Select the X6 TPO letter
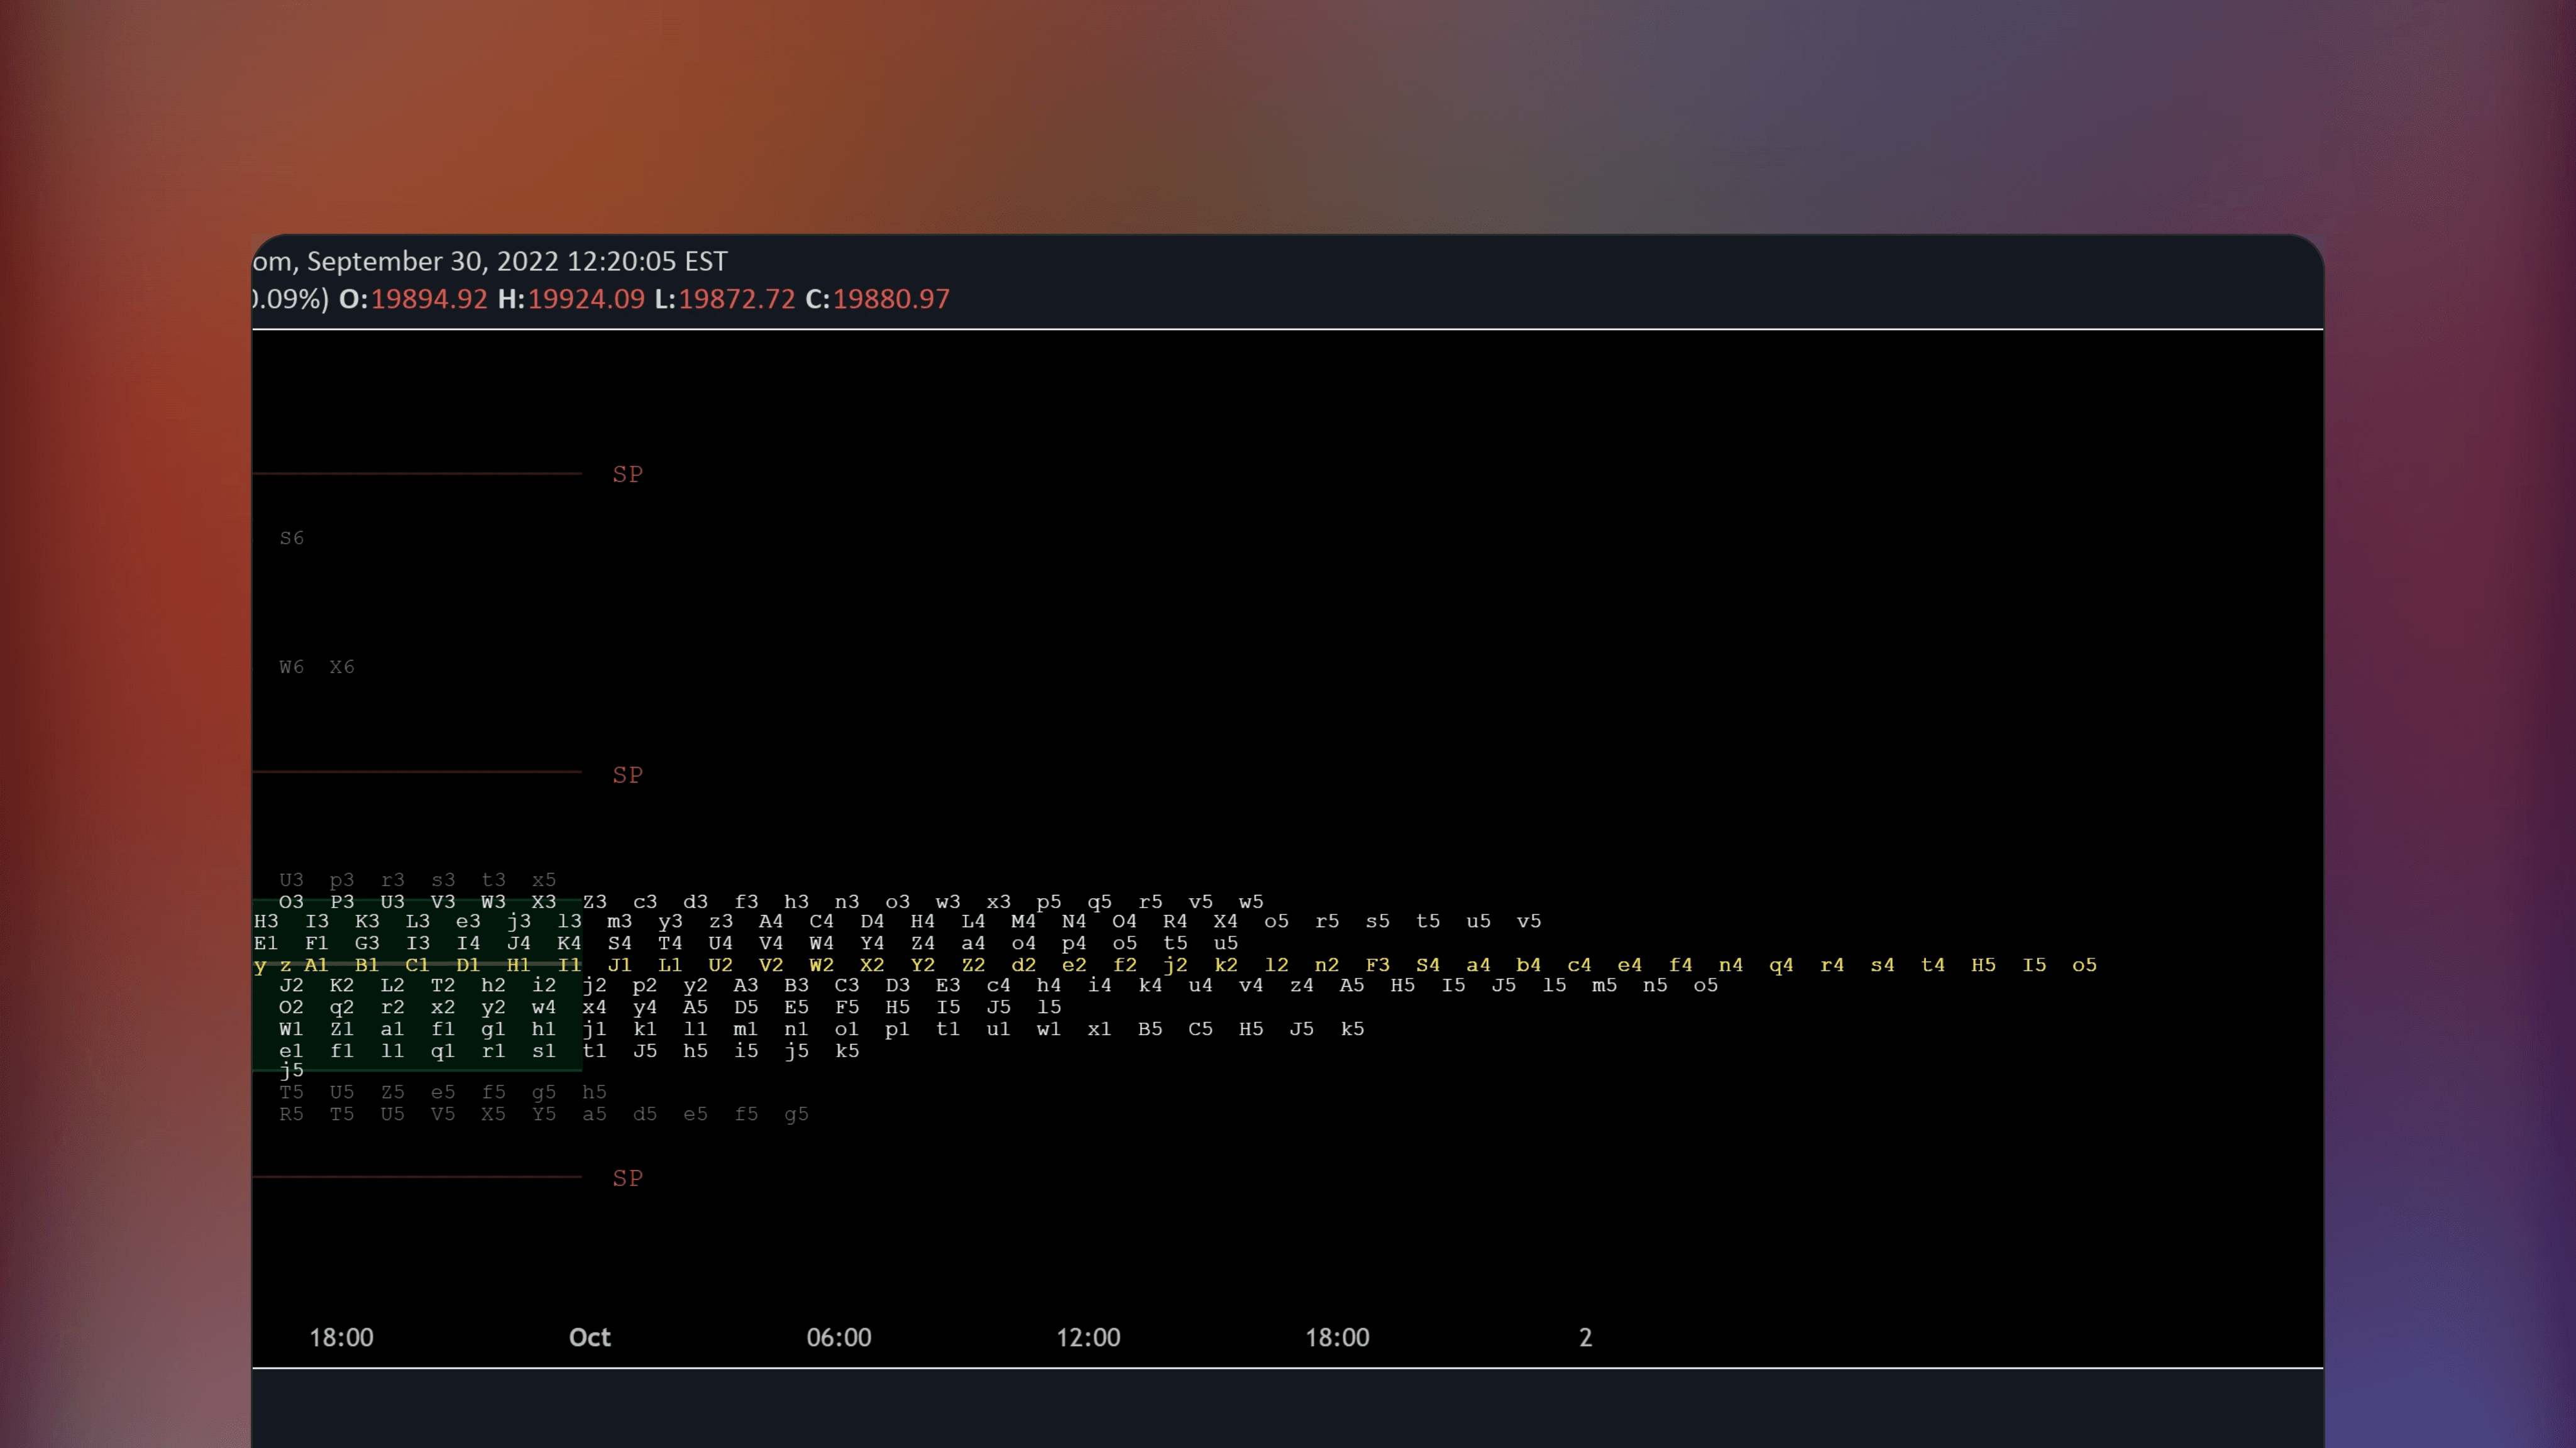The height and width of the screenshot is (1448, 2576). click(x=342, y=667)
